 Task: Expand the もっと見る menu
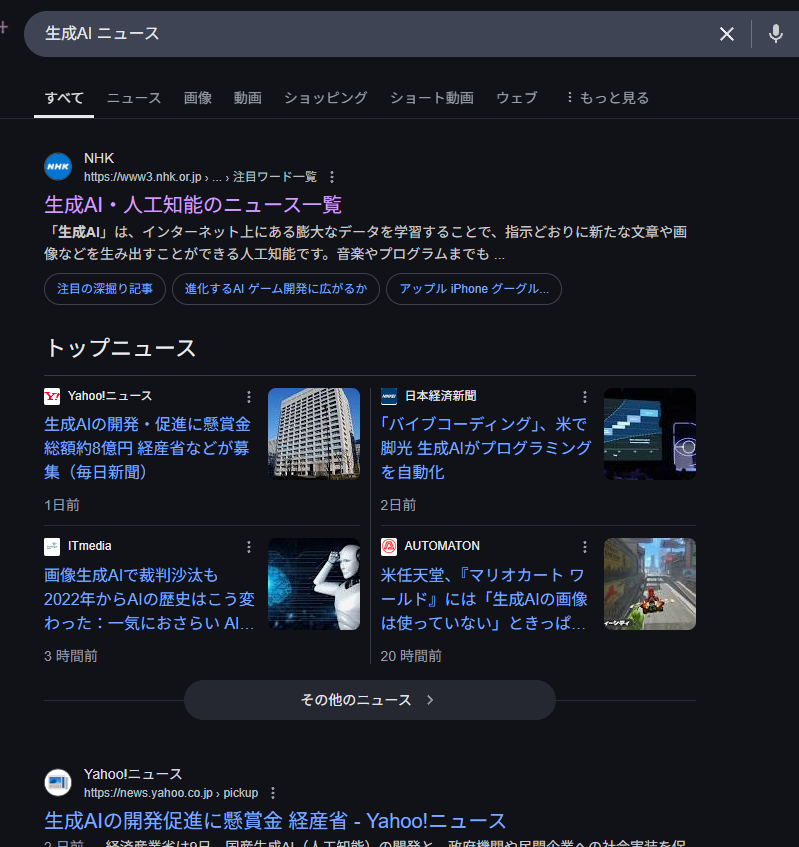[x=607, y=98]
